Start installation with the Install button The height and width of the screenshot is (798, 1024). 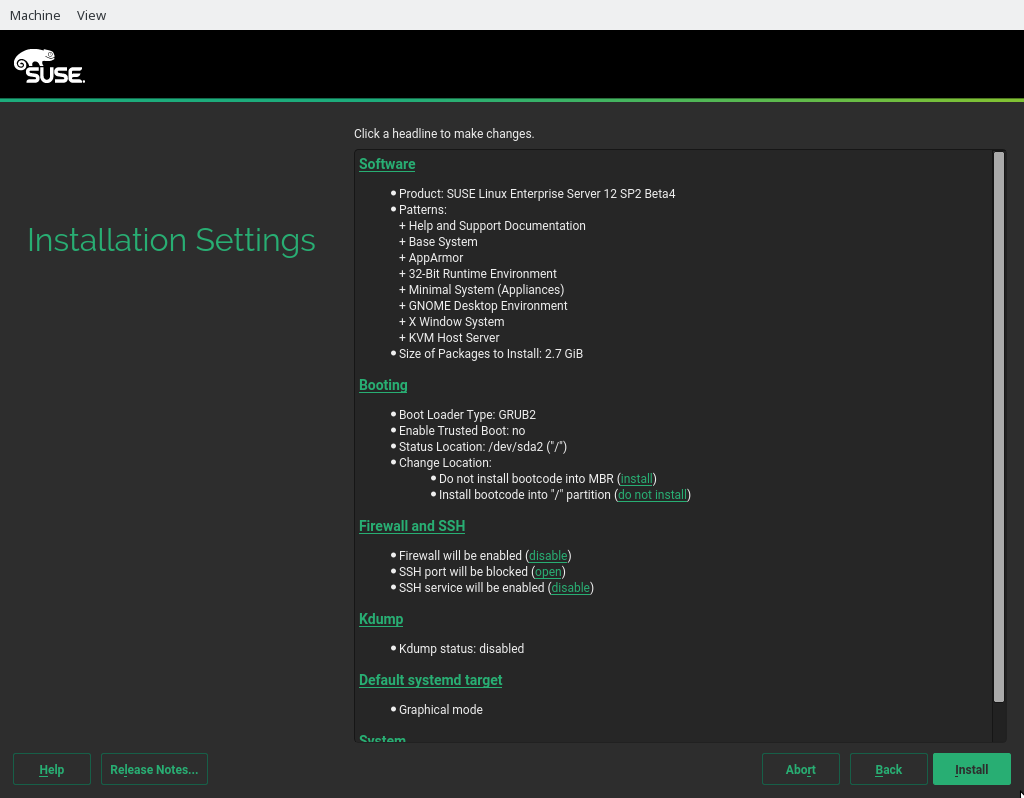(971, 769)
